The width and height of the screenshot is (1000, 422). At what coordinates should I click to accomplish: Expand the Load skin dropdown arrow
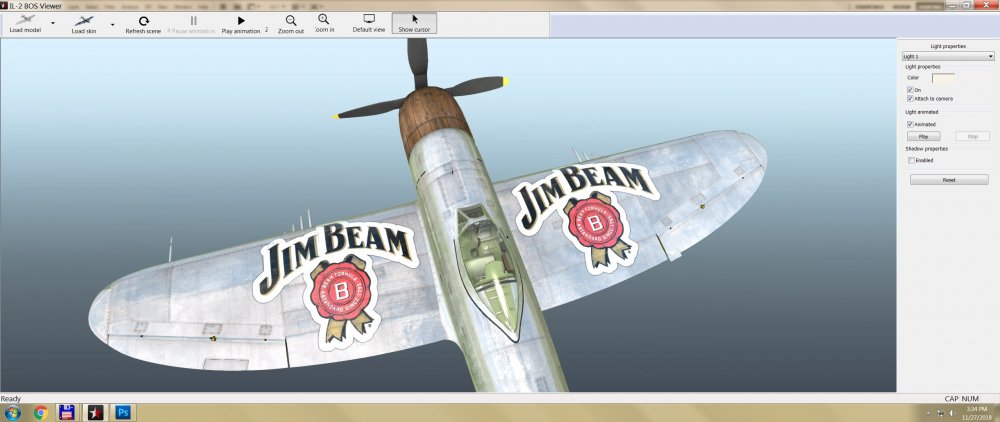[x=112, y=24]
